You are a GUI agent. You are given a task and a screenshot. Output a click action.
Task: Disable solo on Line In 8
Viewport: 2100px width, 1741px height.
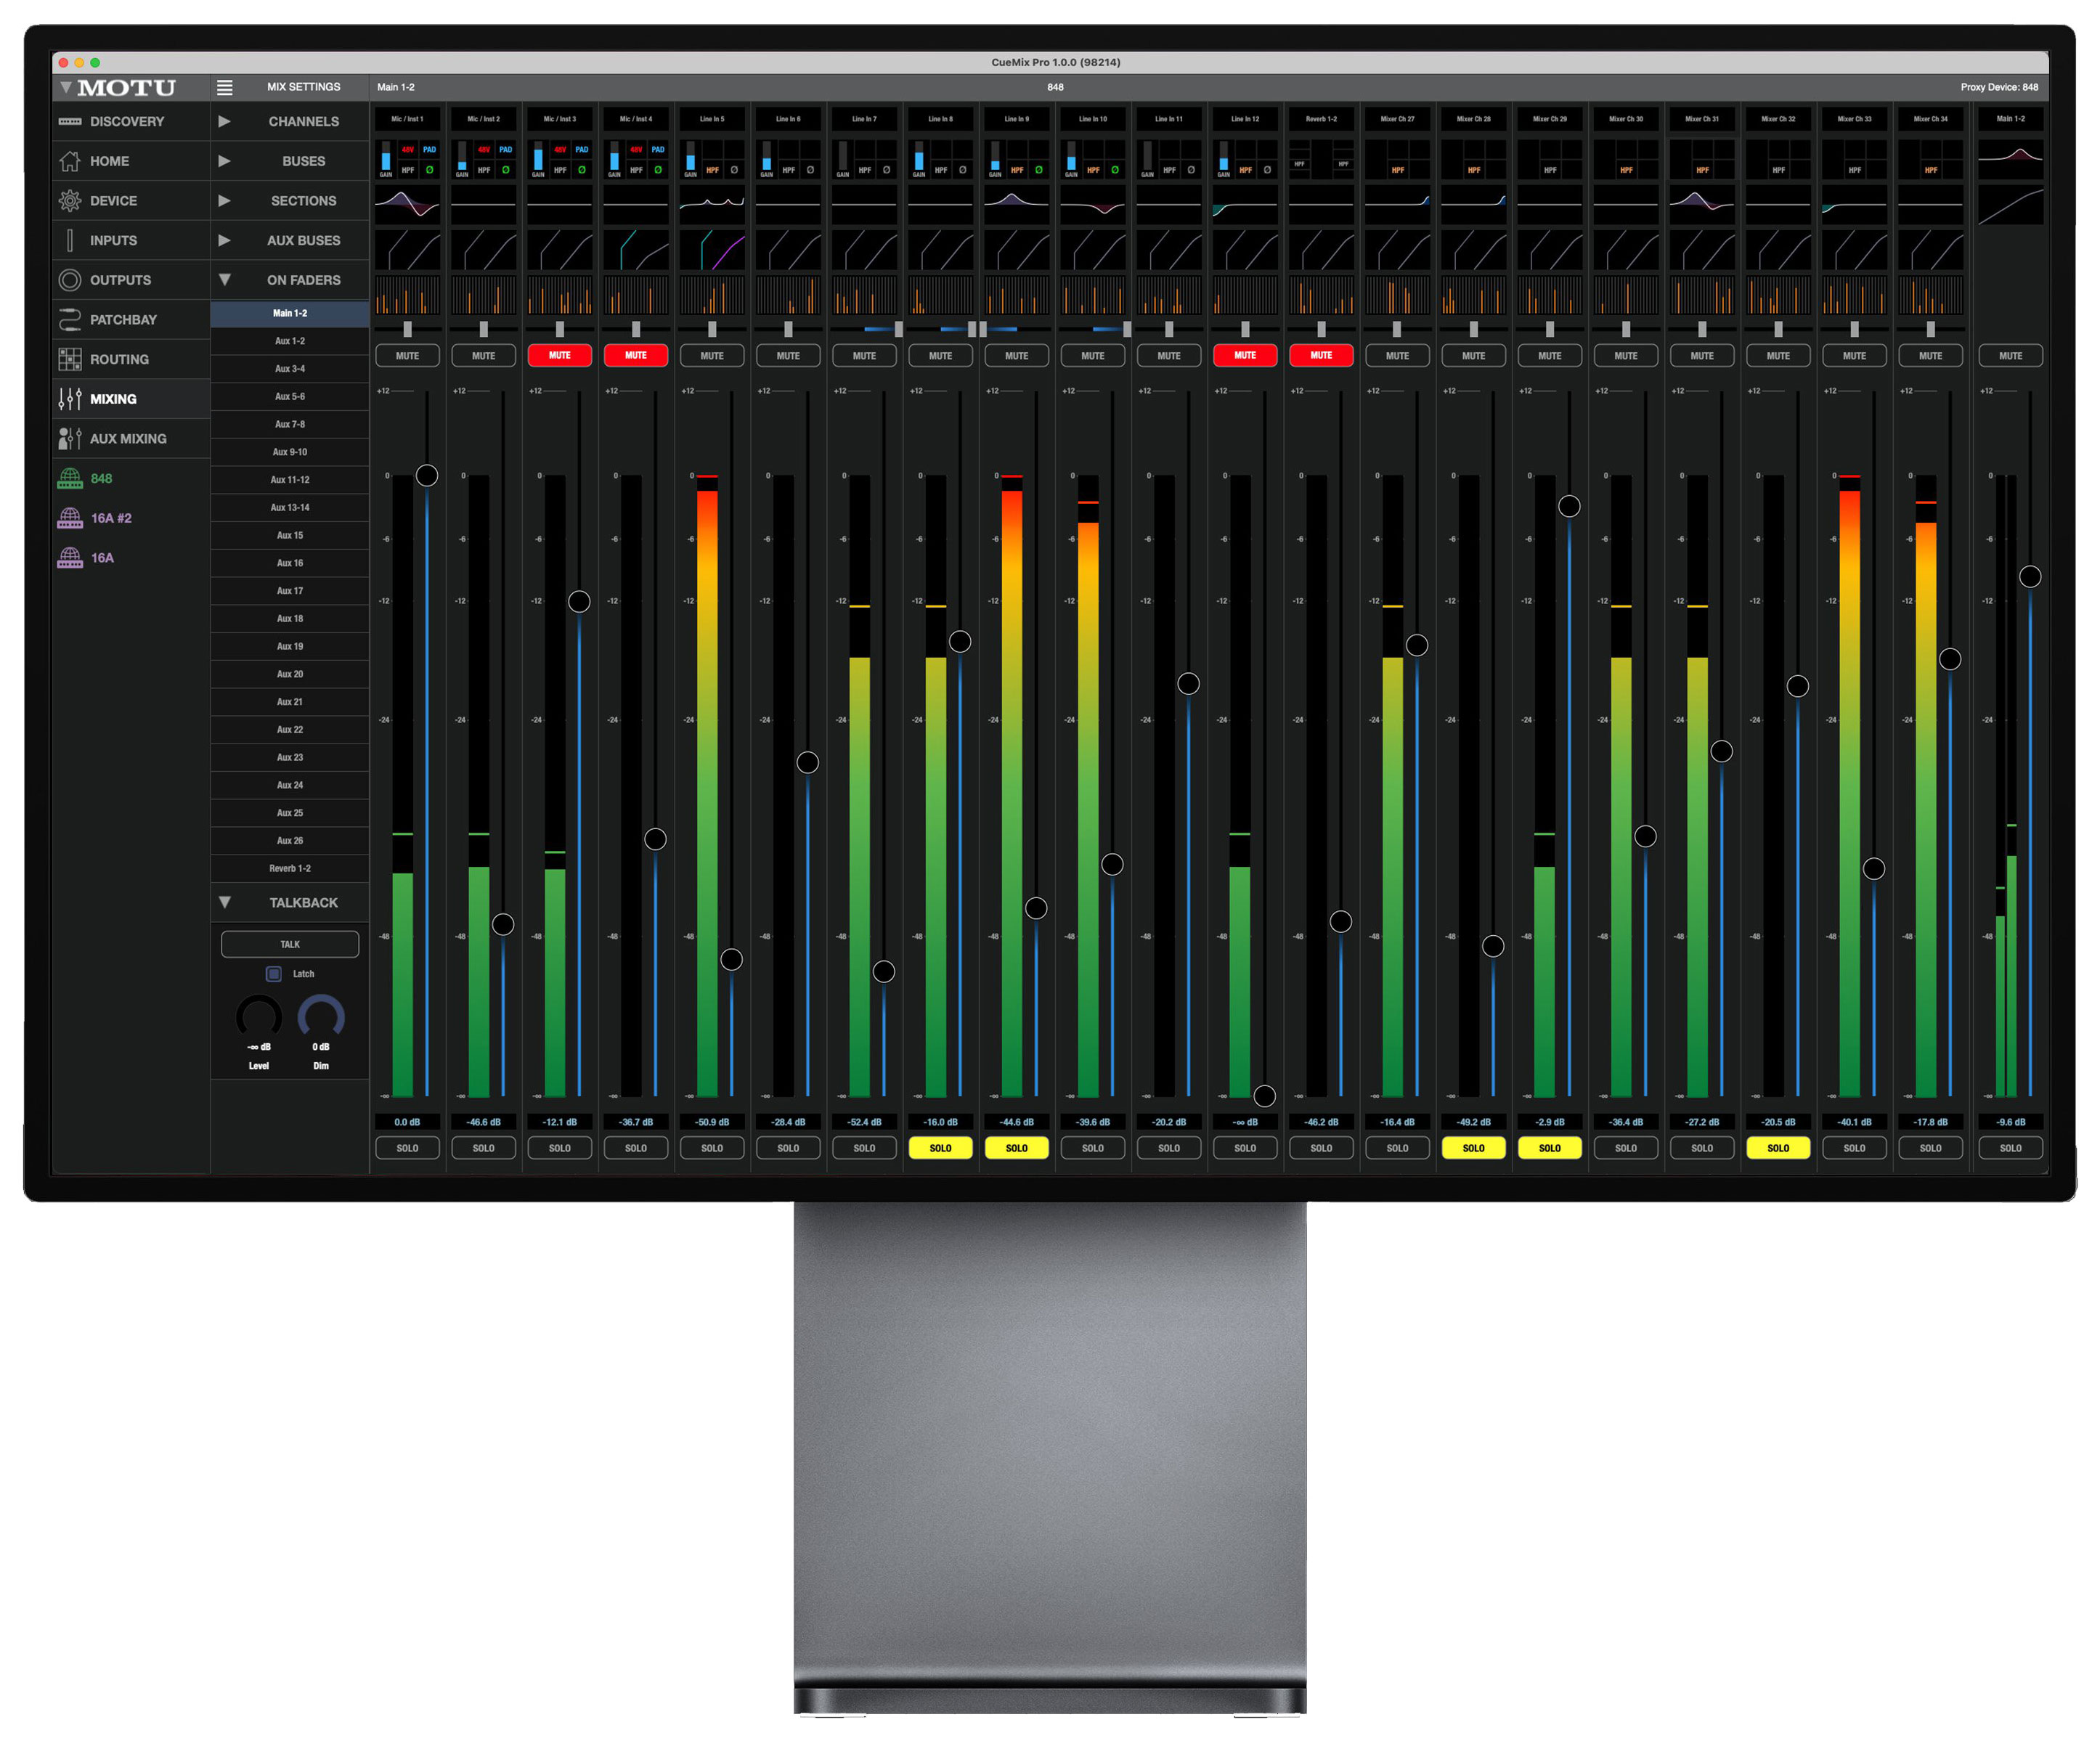[940, 1148]
